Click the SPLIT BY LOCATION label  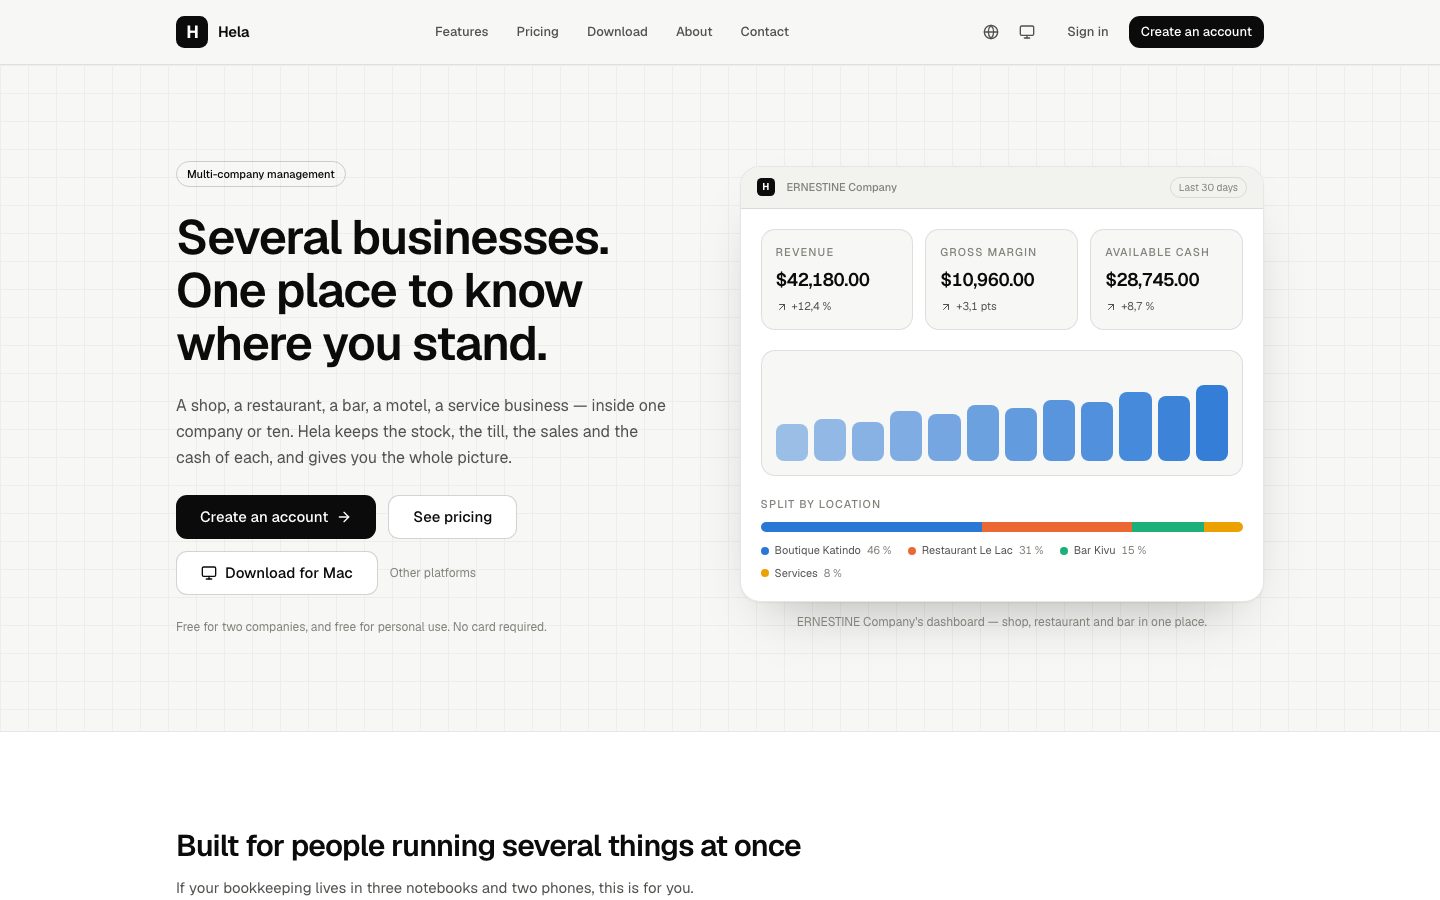point(820,504)
